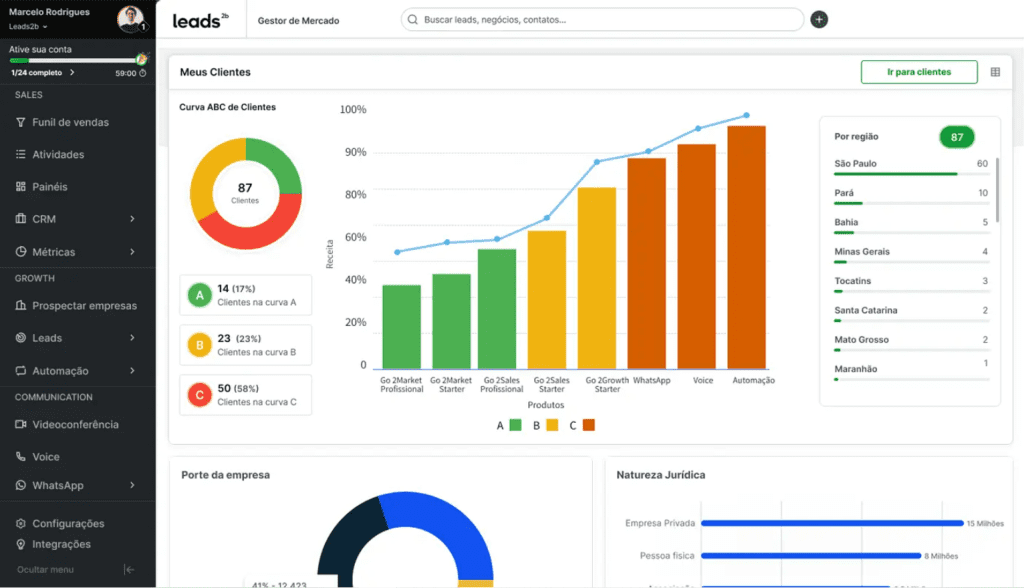Expand the 1/24 completo chevron
Image resolution: width=1024 pixels, height=588 pixels.
pyautogui.click(x=72, y=73)
